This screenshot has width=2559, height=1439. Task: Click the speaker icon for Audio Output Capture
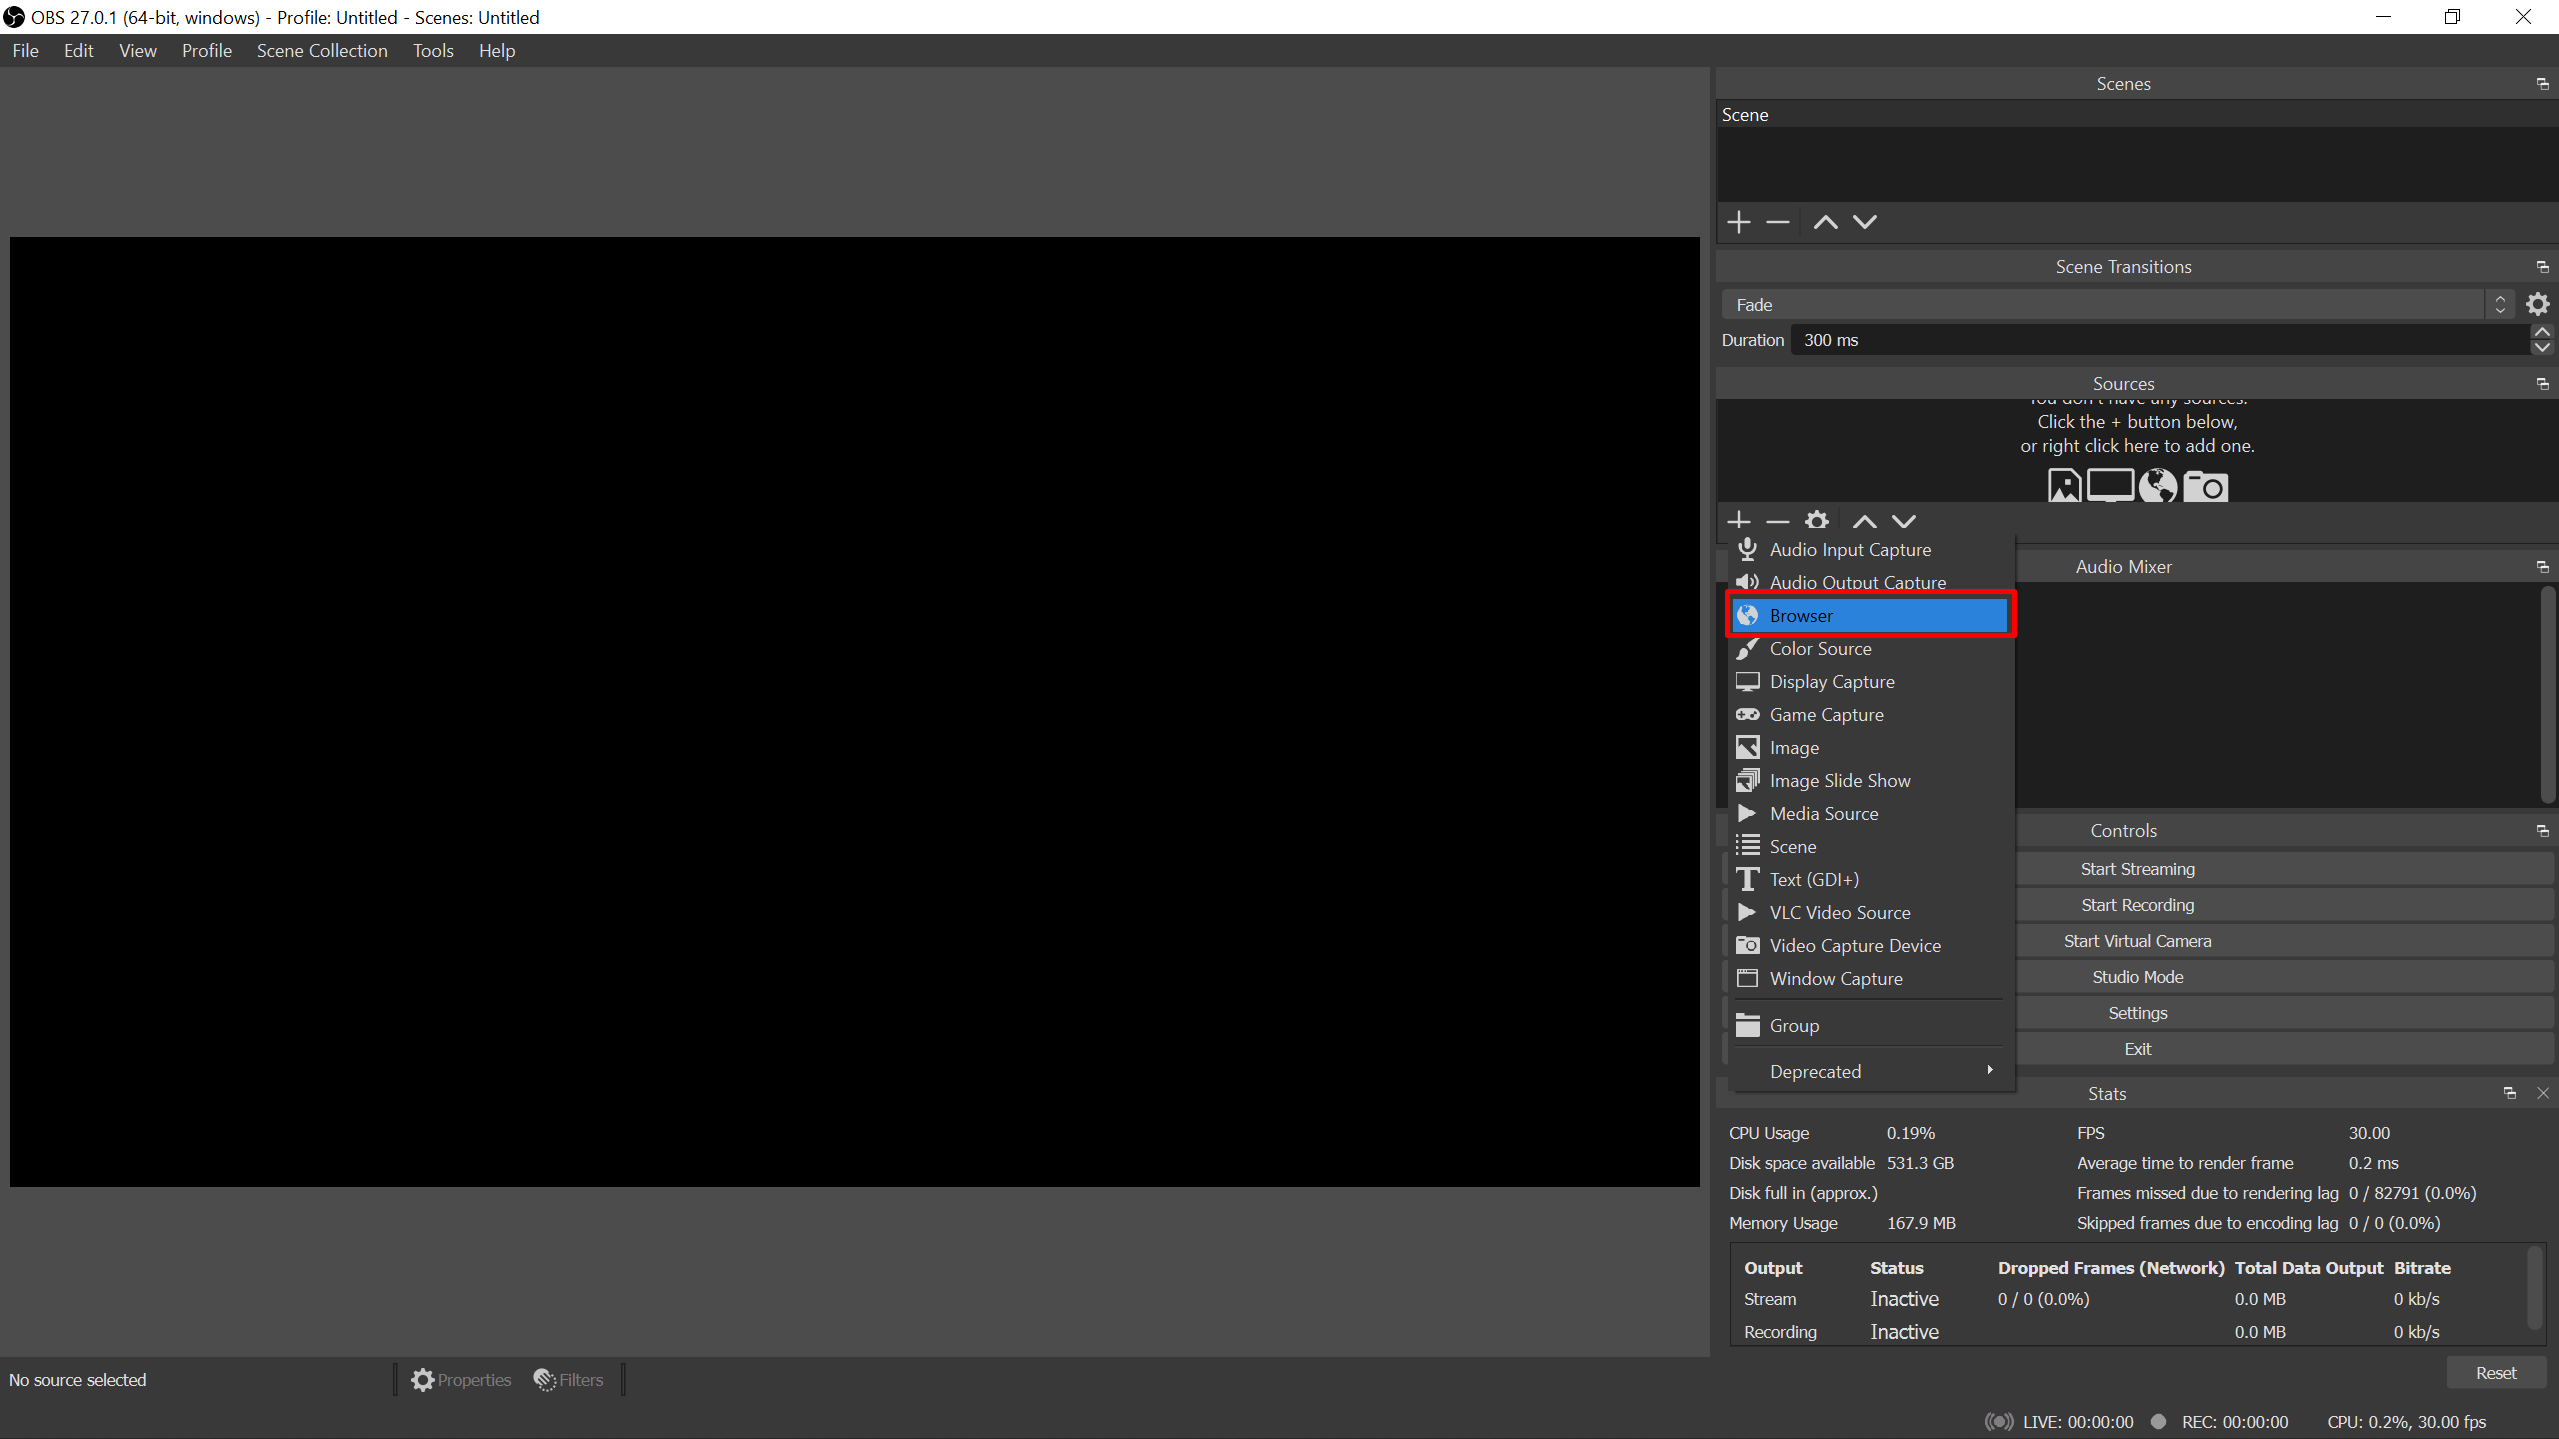tap(1748, 582)
